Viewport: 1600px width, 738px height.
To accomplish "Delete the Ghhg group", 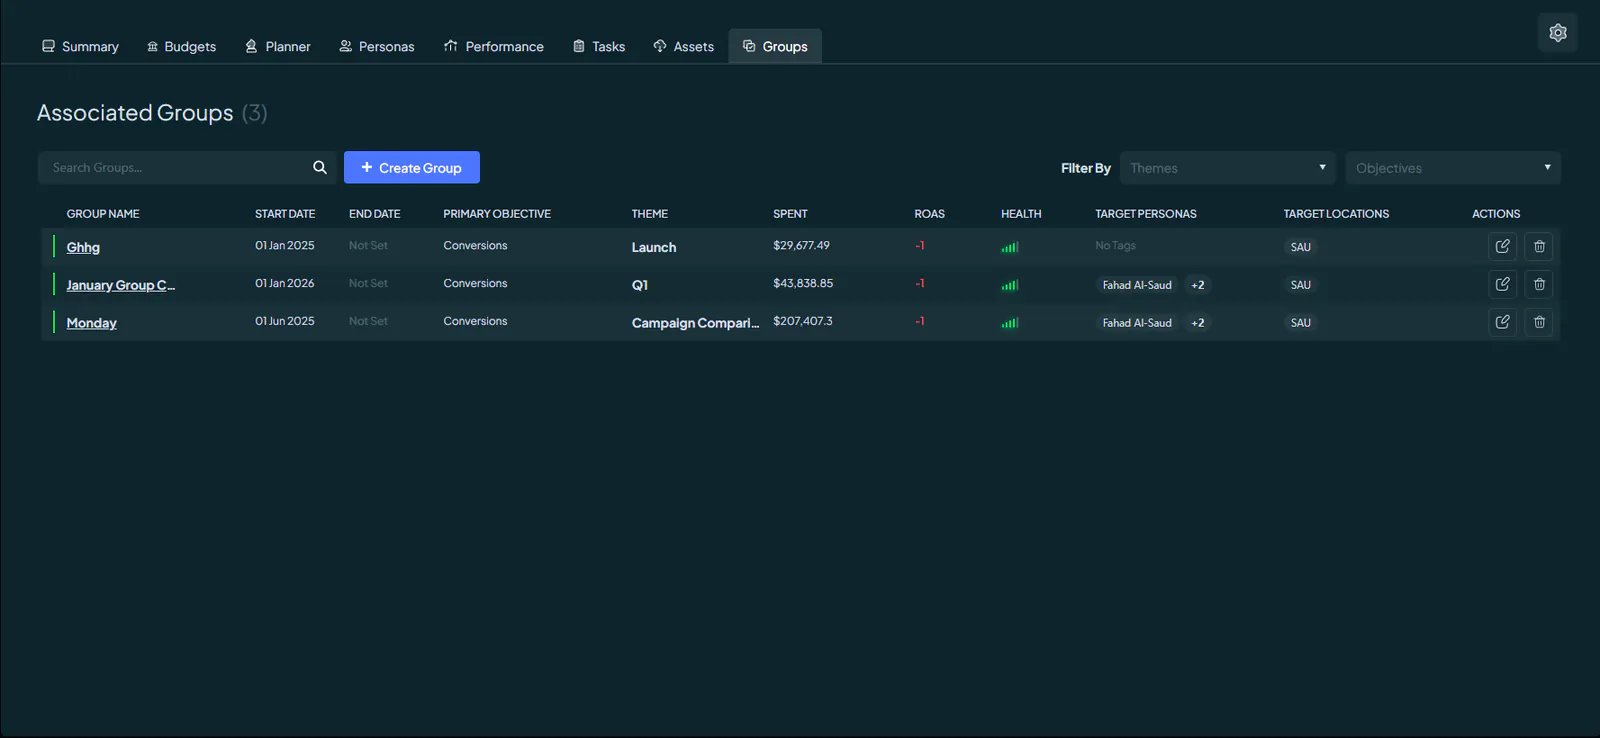I will pos(1539,246).
